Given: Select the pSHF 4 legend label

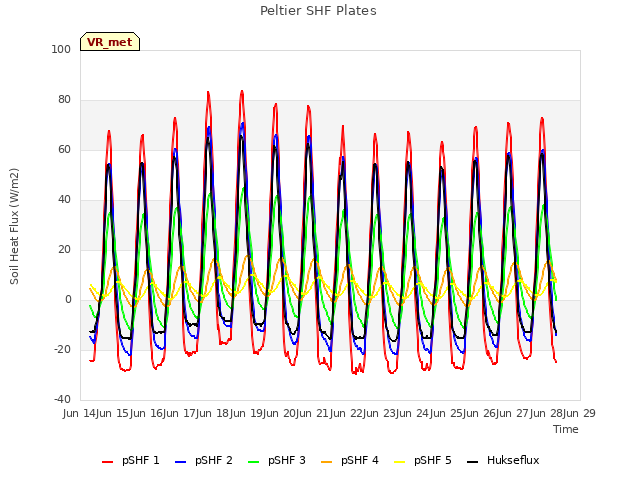Looking at the screenshot, I should coord(360,460).
